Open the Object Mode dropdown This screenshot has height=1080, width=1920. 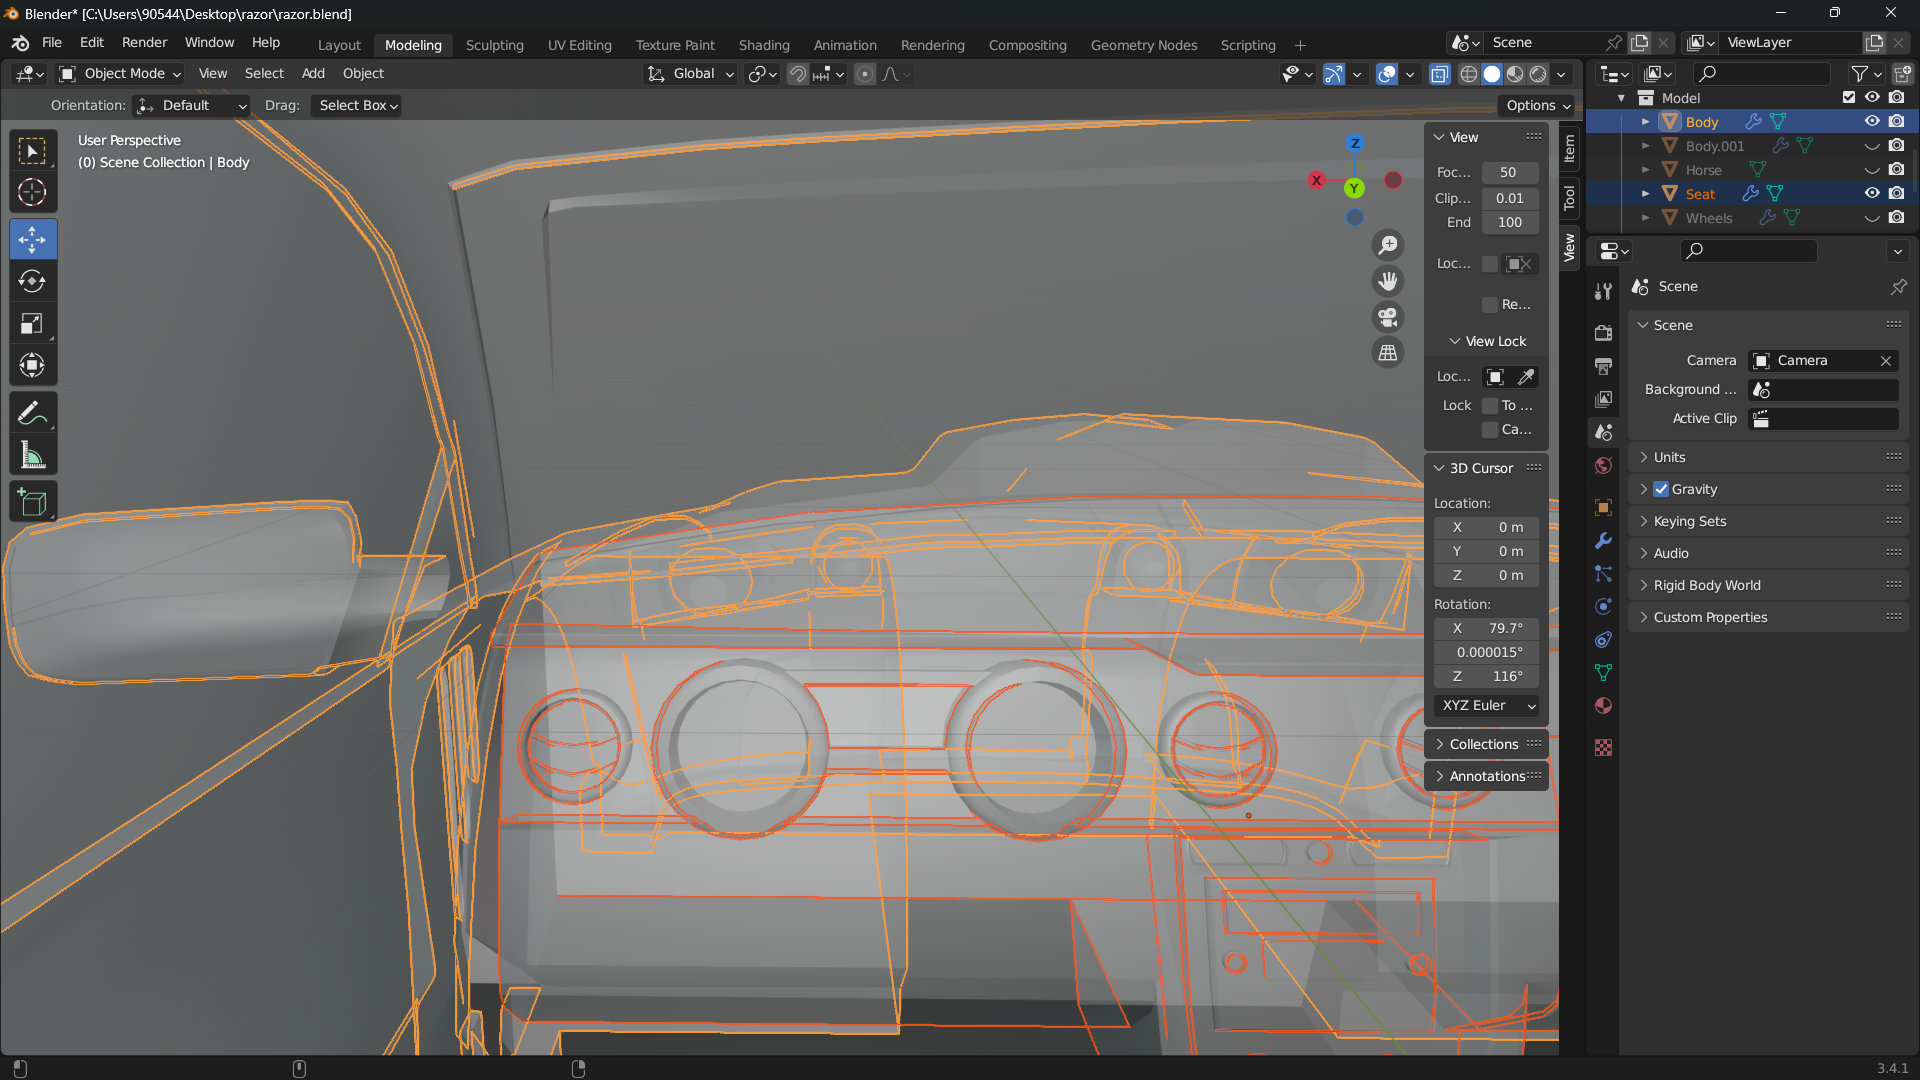click(x=120, y=74)
